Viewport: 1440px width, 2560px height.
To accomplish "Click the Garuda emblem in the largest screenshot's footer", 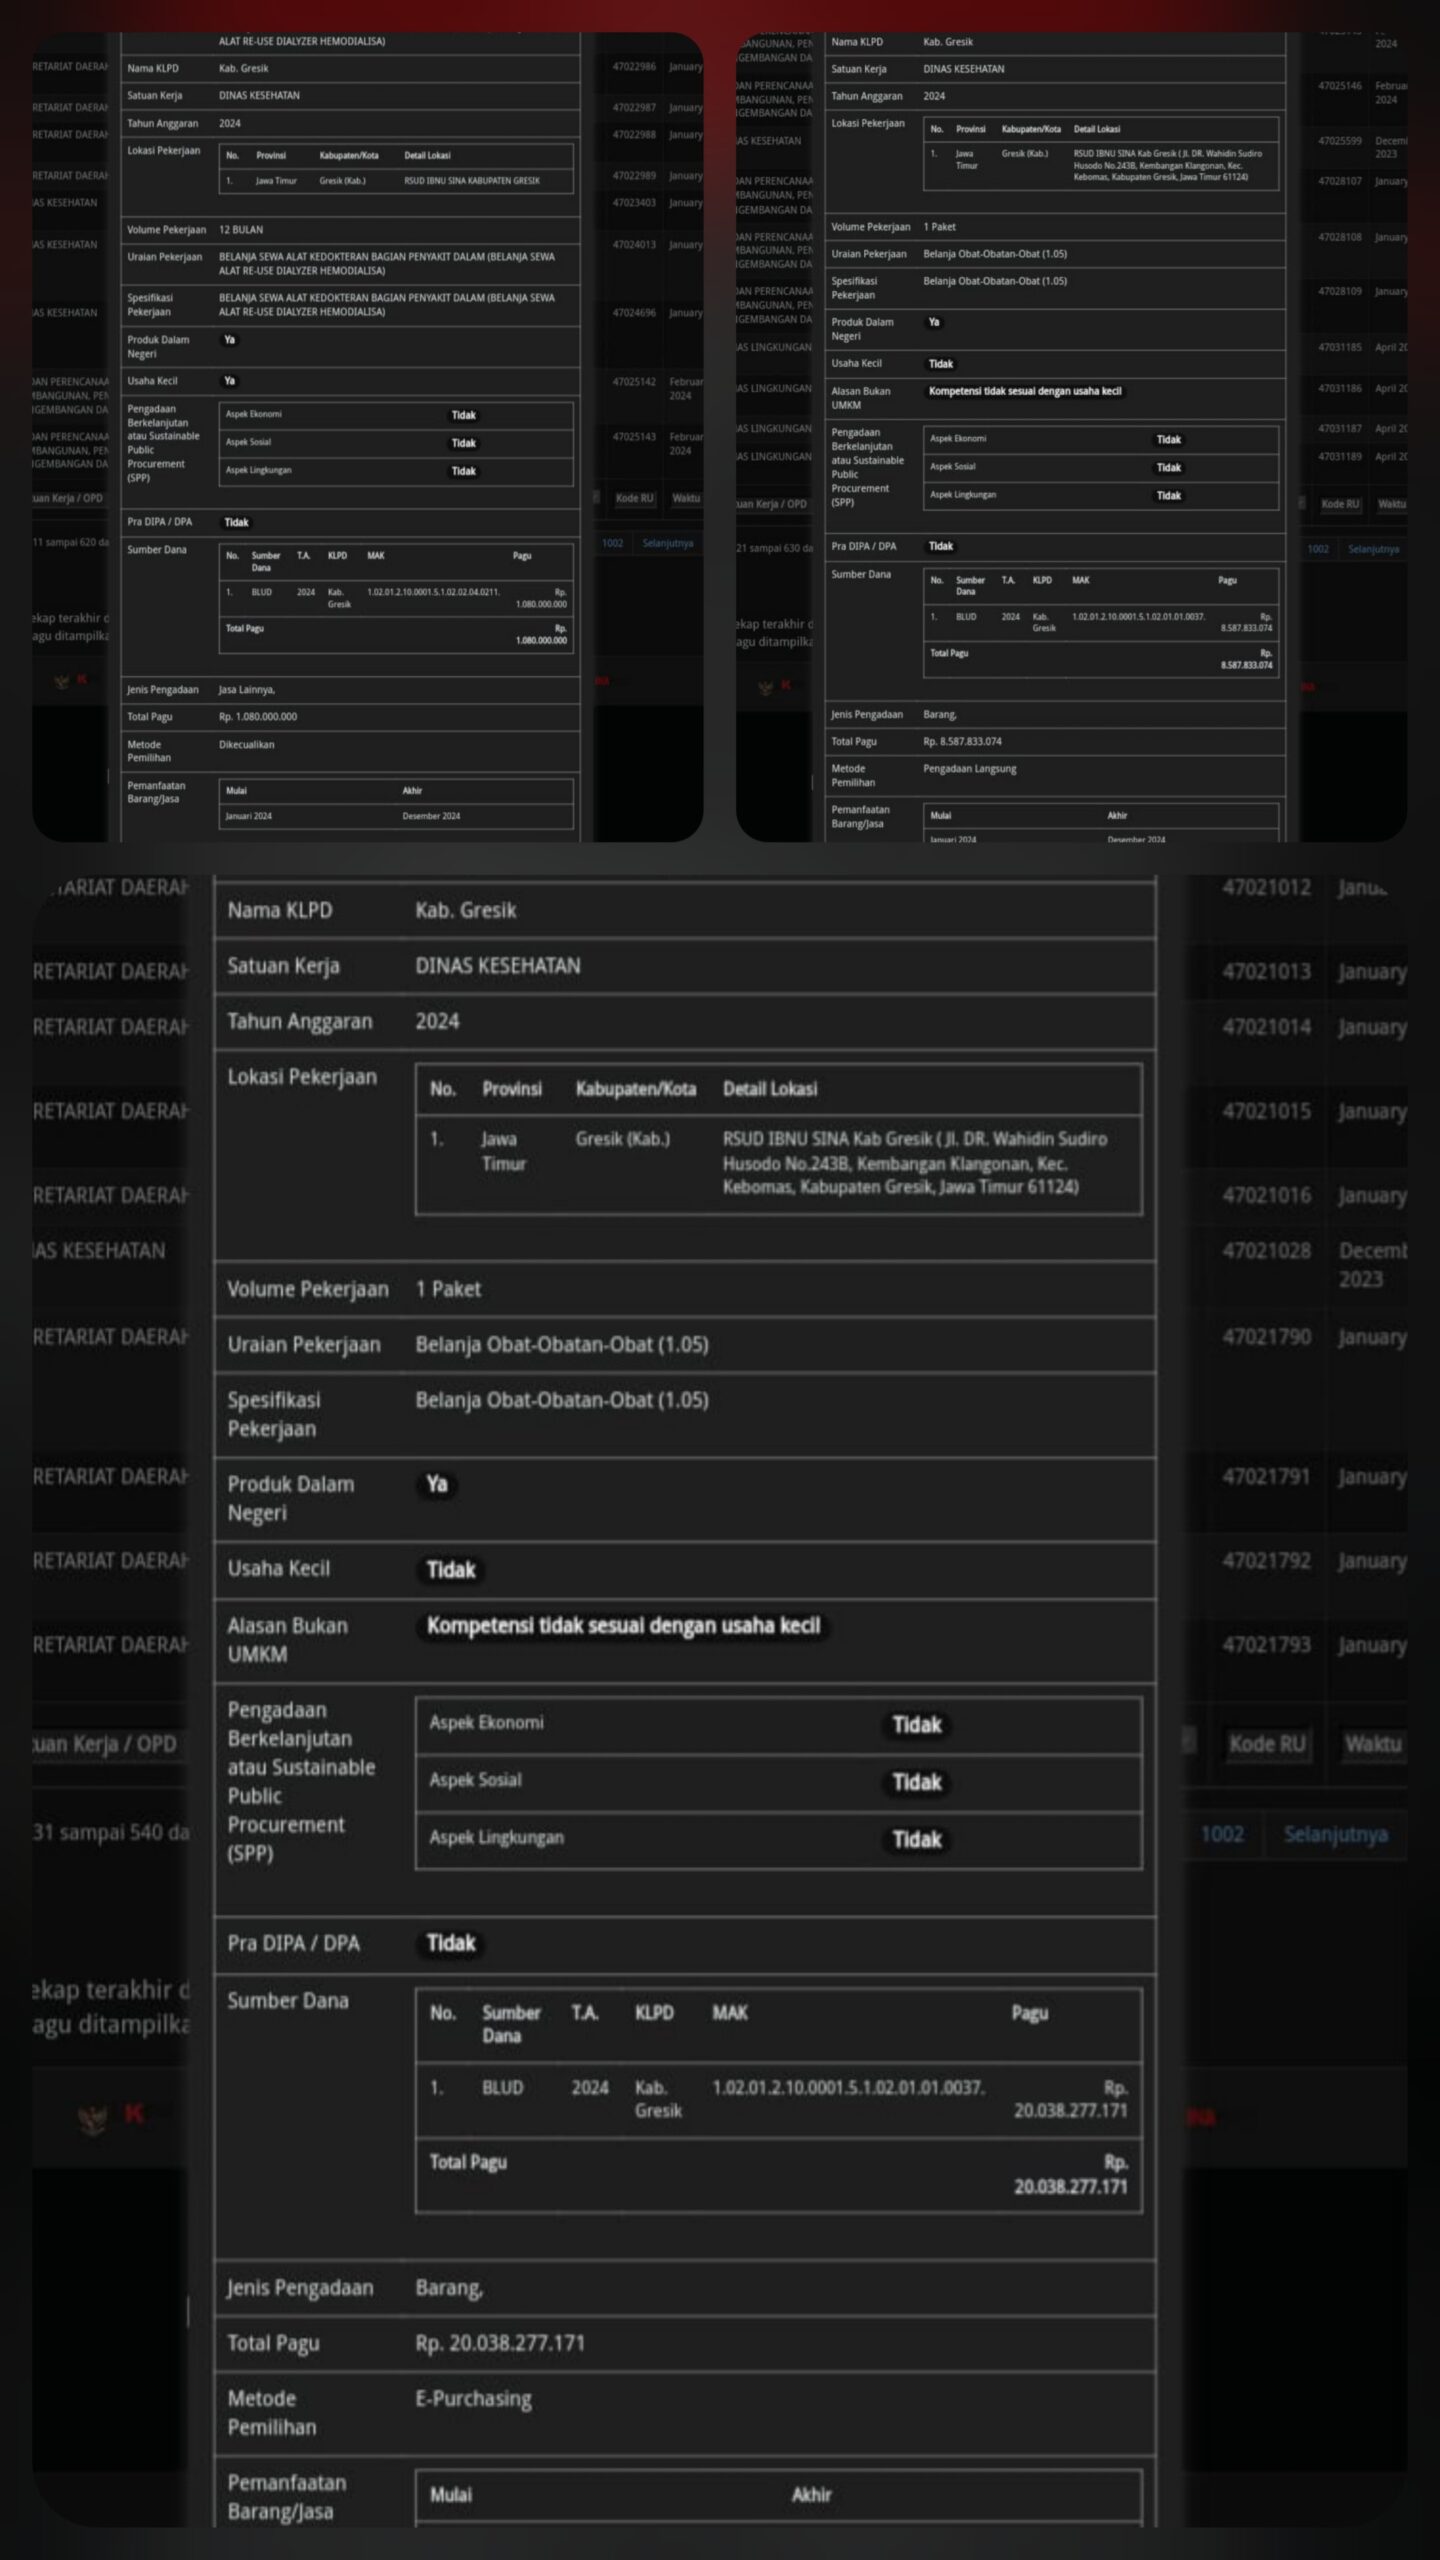I will coord(92,2117).
